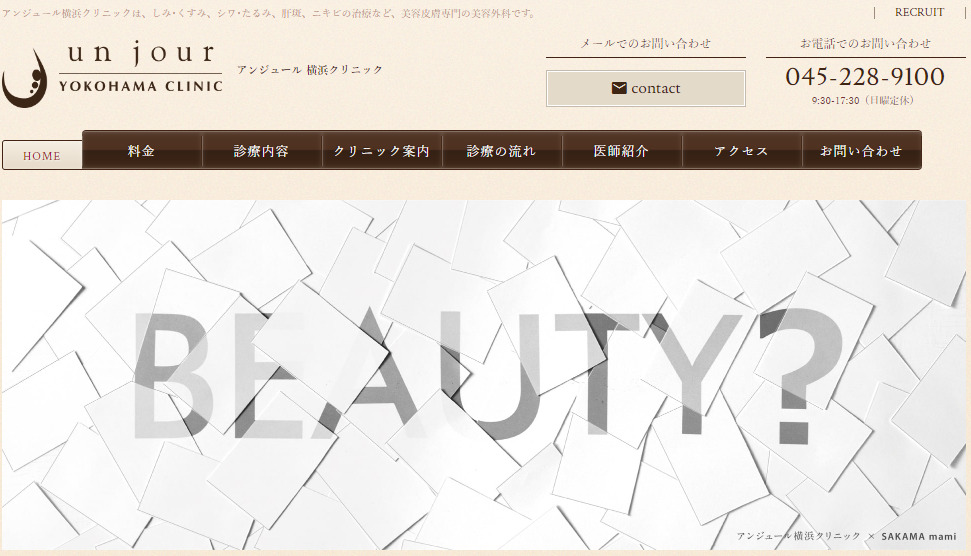This screenshot has height=556, width=971.
Task: Go to the HOME tab
Action: pos(42,155)
